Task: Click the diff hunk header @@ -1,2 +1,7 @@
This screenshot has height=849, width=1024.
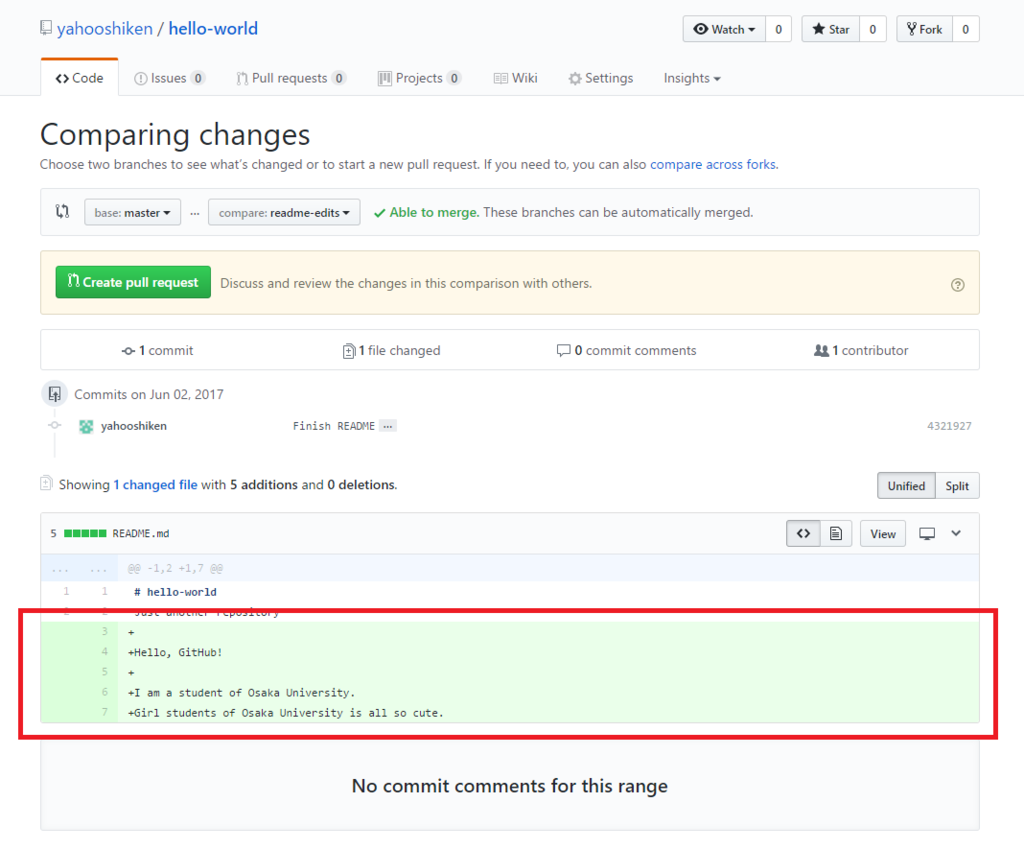Action: [175, 568]
